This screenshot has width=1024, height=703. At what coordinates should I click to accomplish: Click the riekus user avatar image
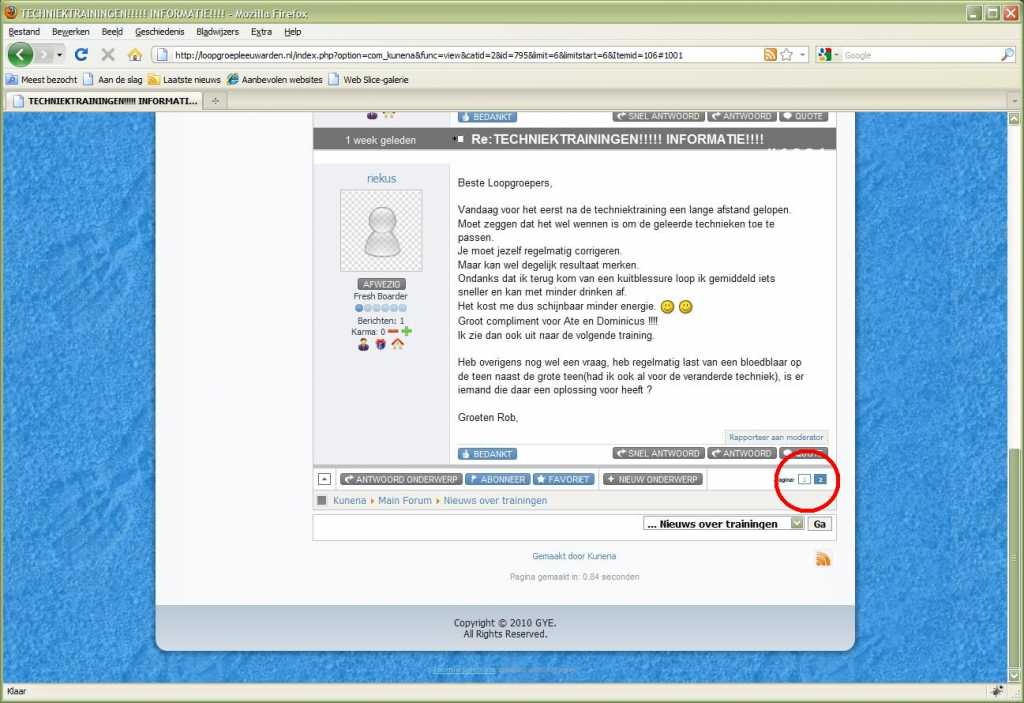[x=381, y=231]
